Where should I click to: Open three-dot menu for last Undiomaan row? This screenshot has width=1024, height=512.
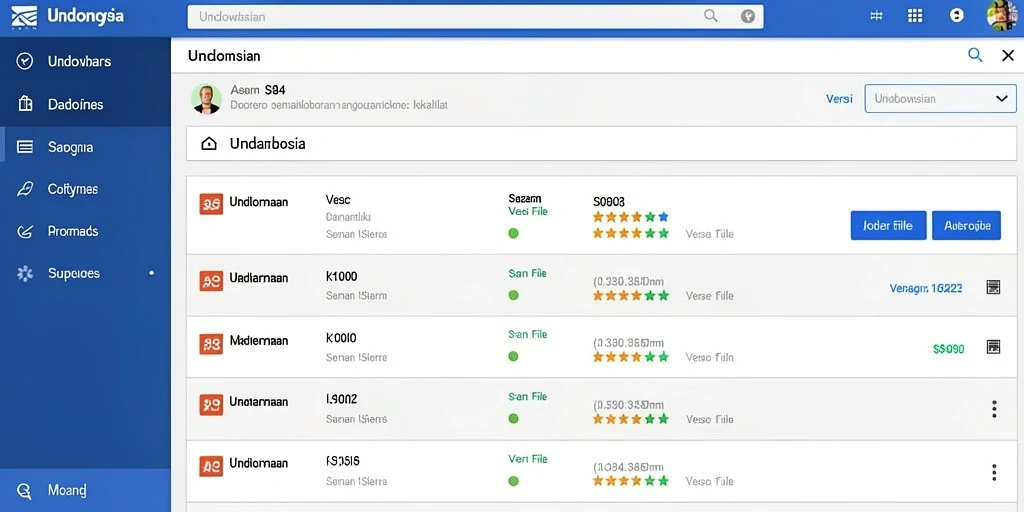click(x=994, y=472)
